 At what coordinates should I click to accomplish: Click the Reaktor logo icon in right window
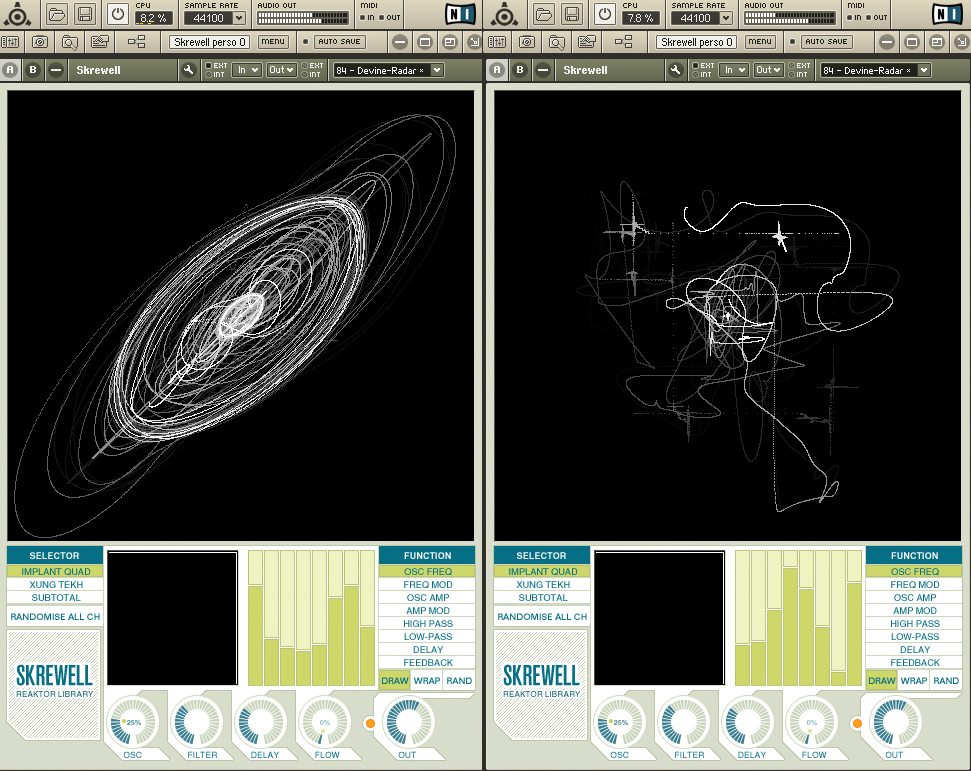pos(504,14)
